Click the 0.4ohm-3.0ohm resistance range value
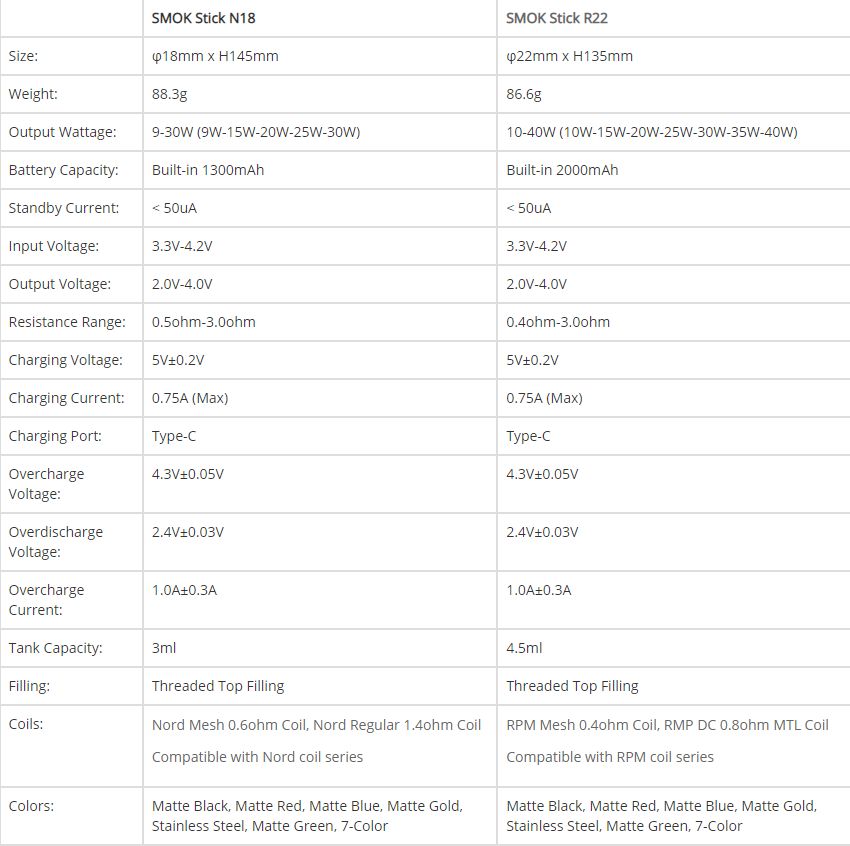The width and height of the screenshot is (850, 846). pos(558,322)
